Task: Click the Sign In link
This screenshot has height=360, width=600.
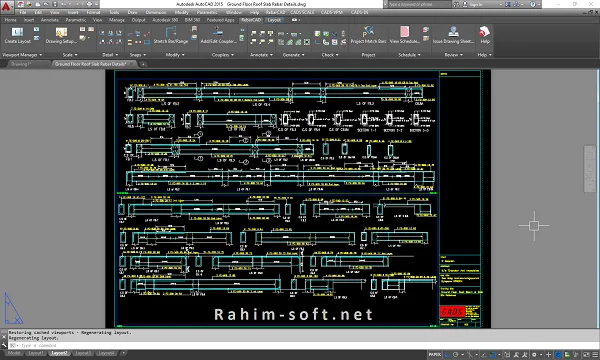Action: pyautogui.click(x=476, y=4)
